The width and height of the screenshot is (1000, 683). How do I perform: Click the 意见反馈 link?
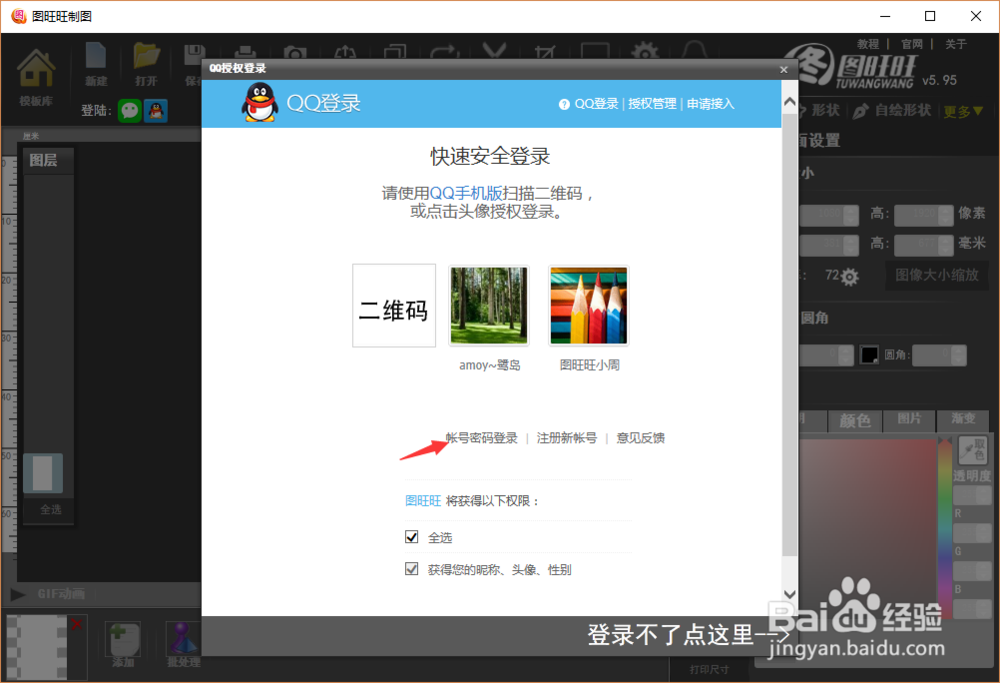641,438
